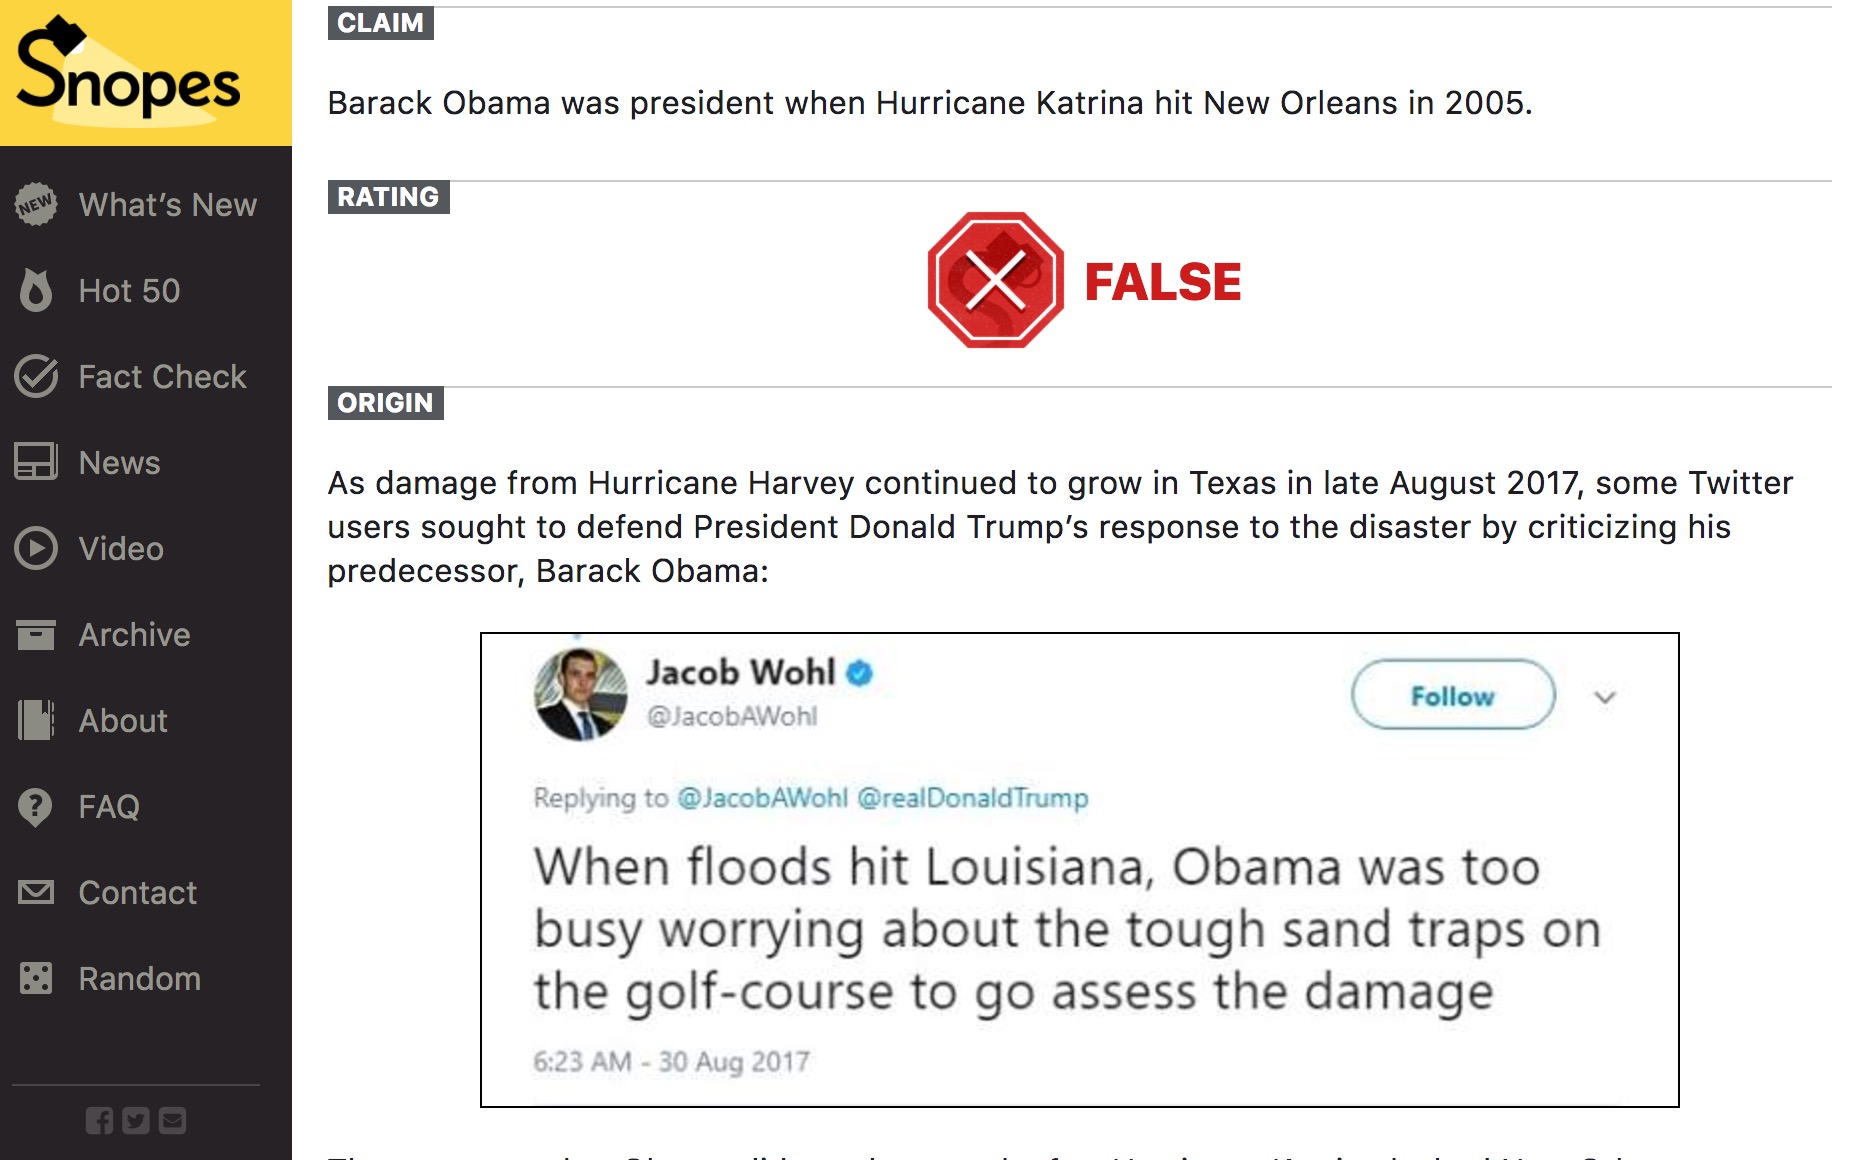Open the What's New menu item

tap(167, 205)
